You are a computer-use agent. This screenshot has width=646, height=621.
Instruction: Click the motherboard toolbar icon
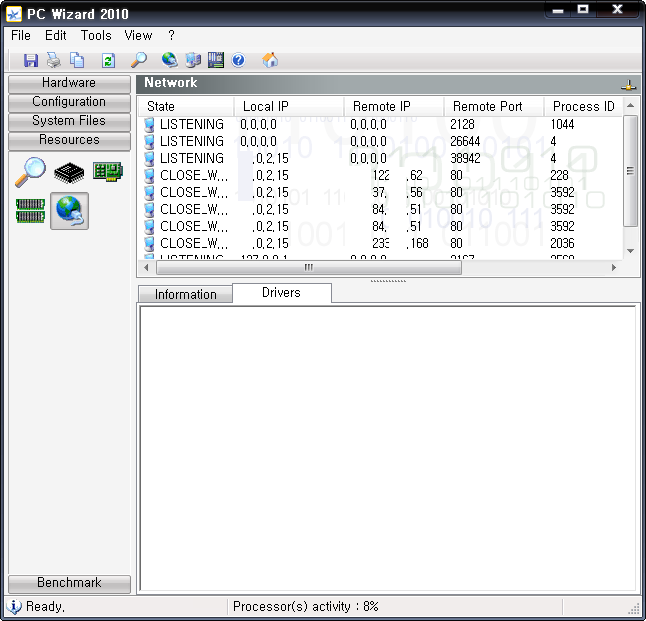point(216,60)
